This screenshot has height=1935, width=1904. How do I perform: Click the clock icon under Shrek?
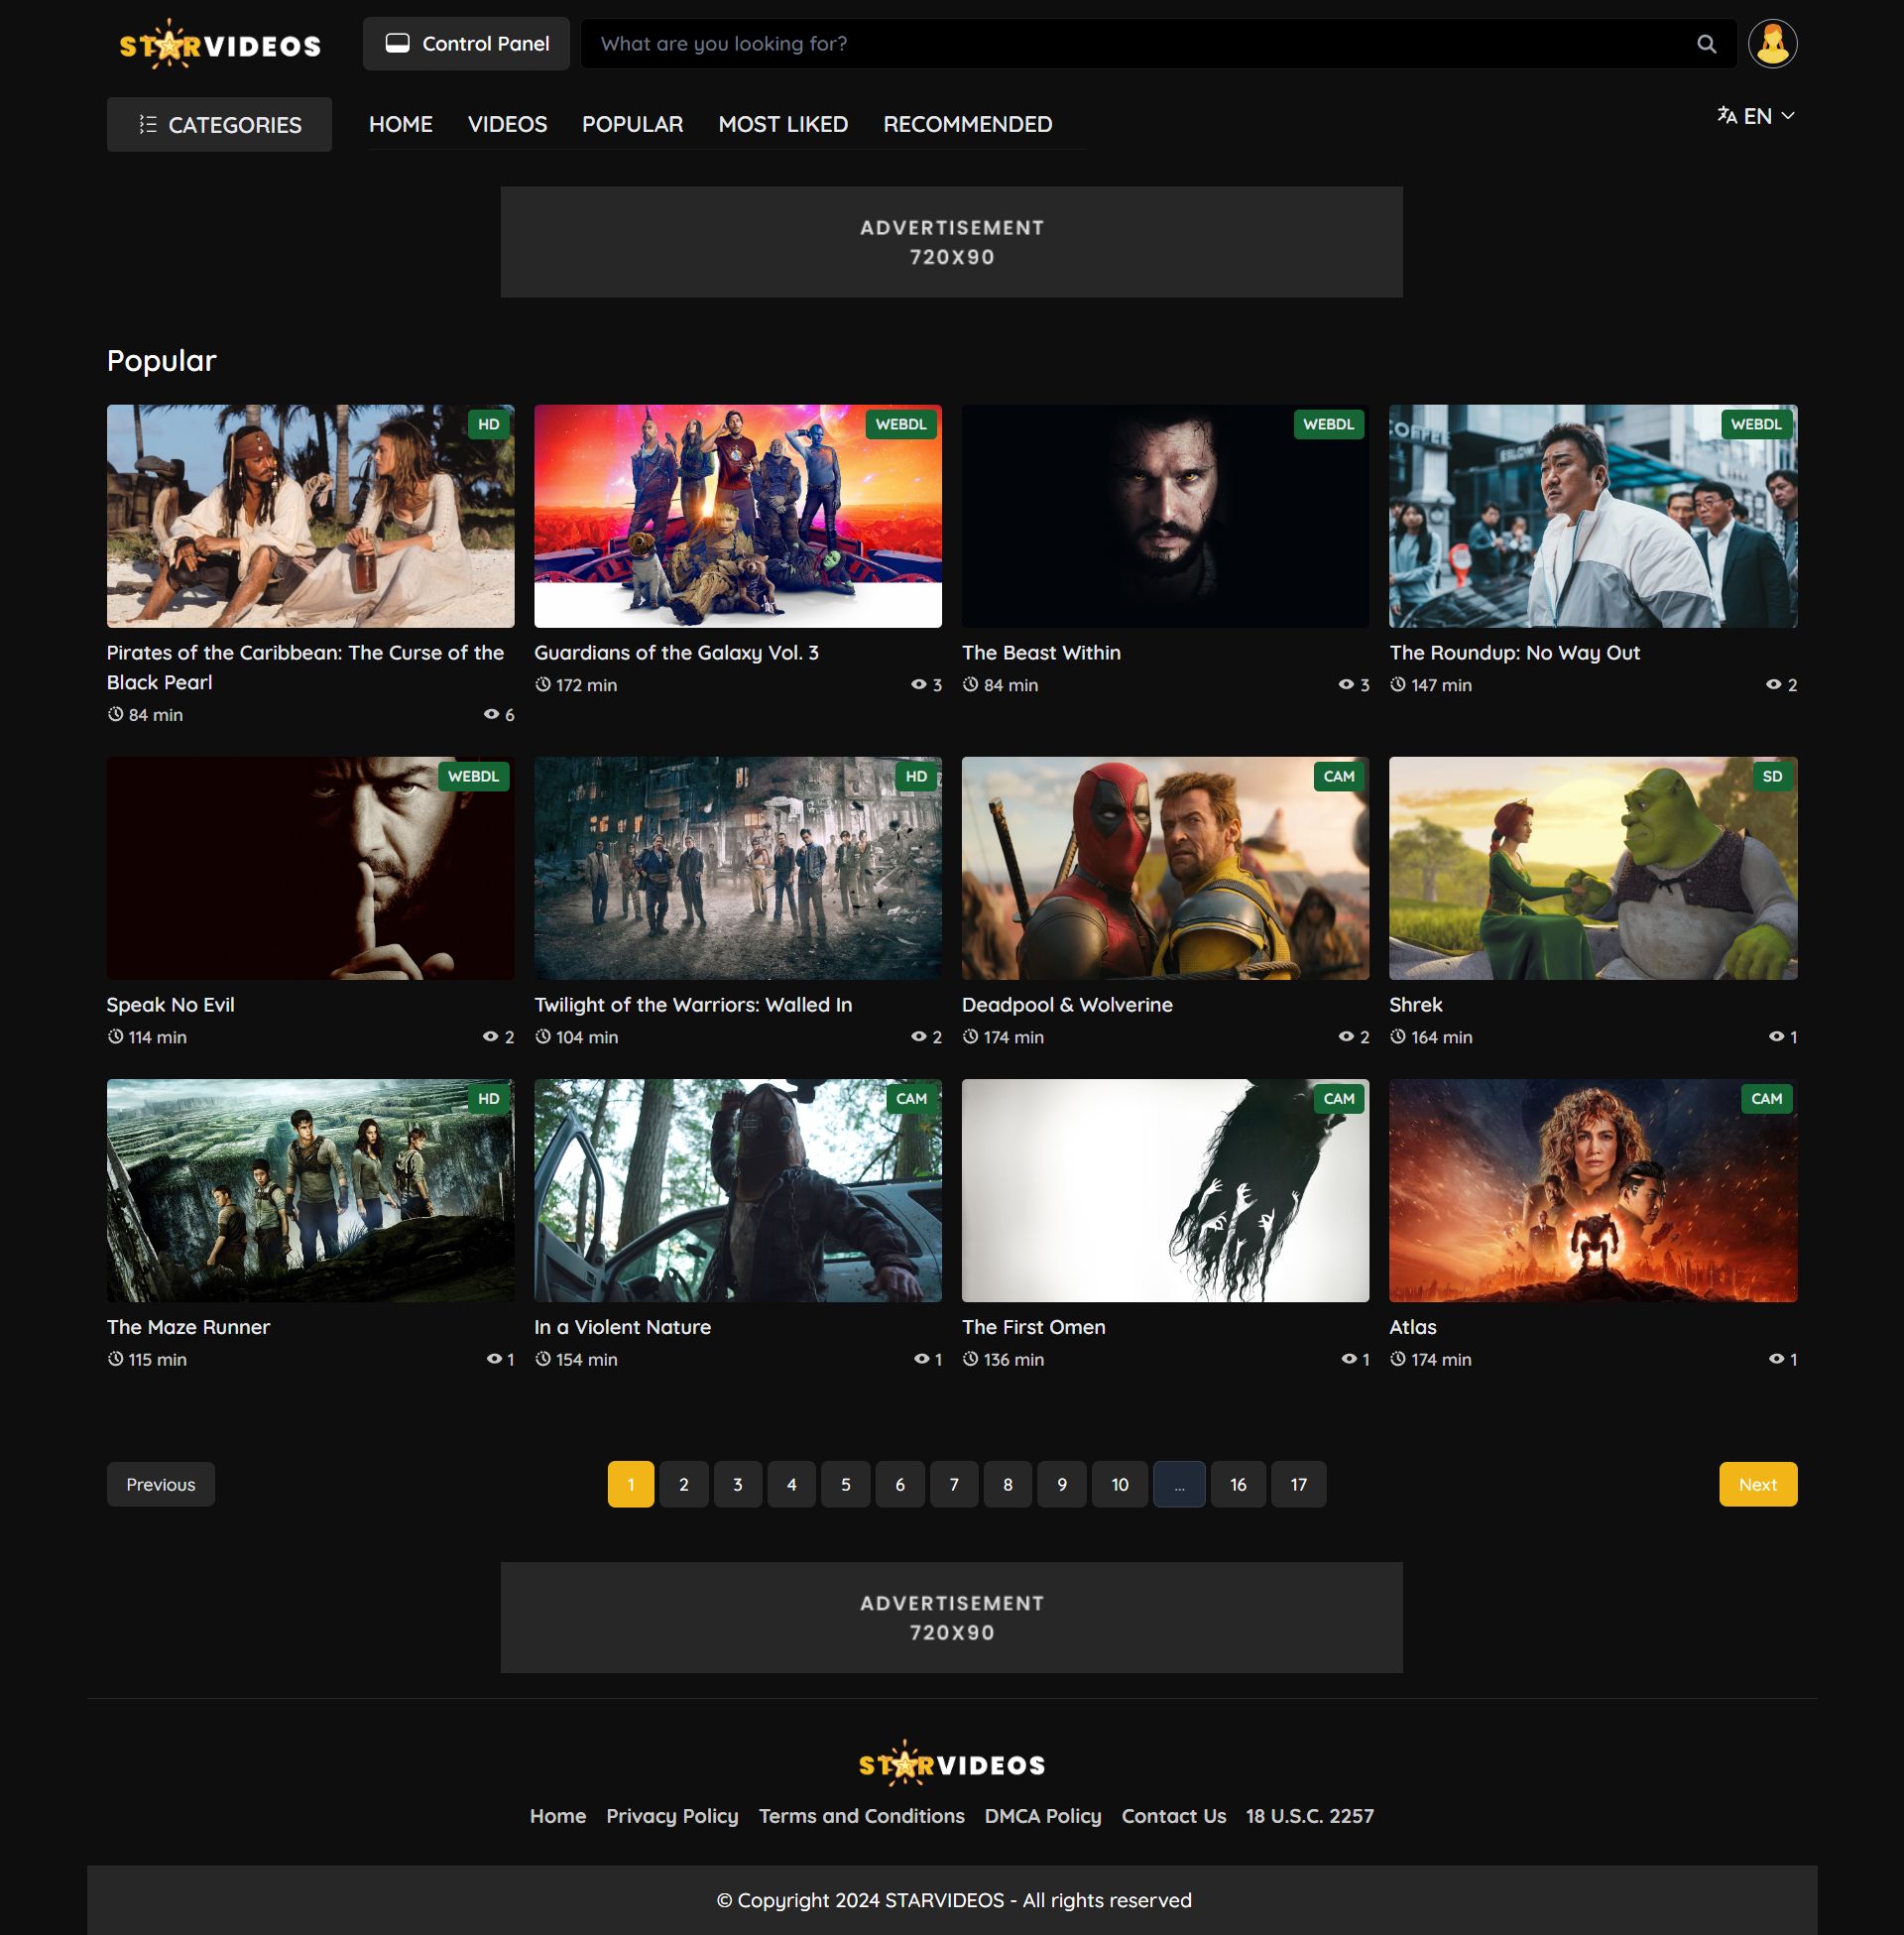1398,1037
